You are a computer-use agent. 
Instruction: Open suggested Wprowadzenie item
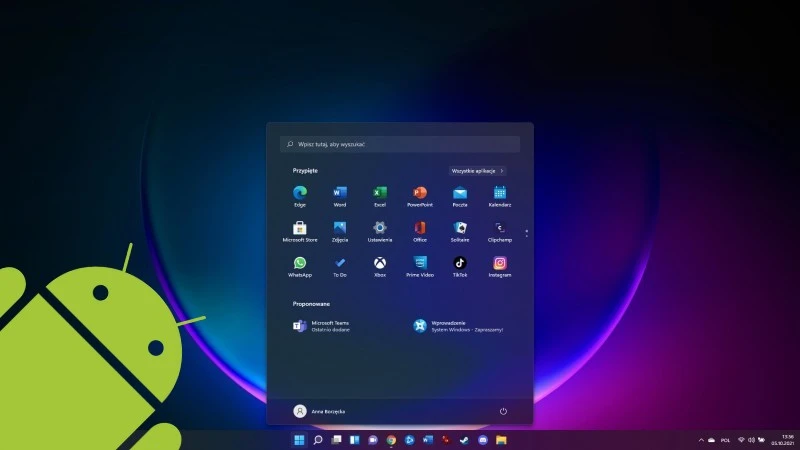pos(458,326)
